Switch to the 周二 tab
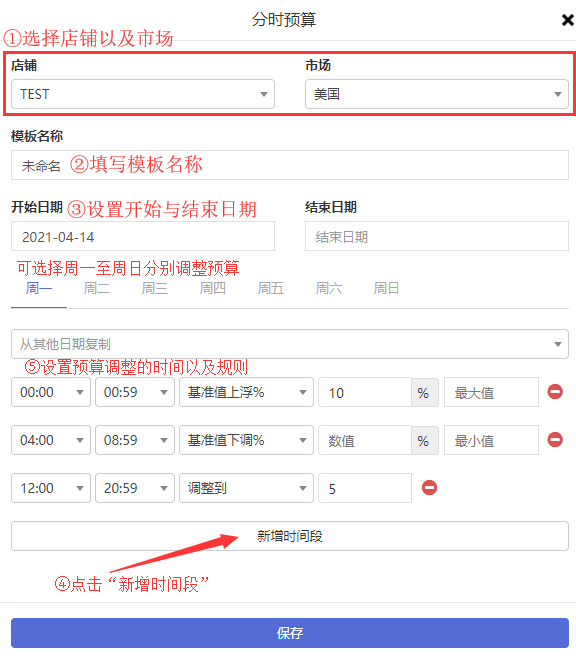Screen dimensions: 576x662 coord(97,289)
